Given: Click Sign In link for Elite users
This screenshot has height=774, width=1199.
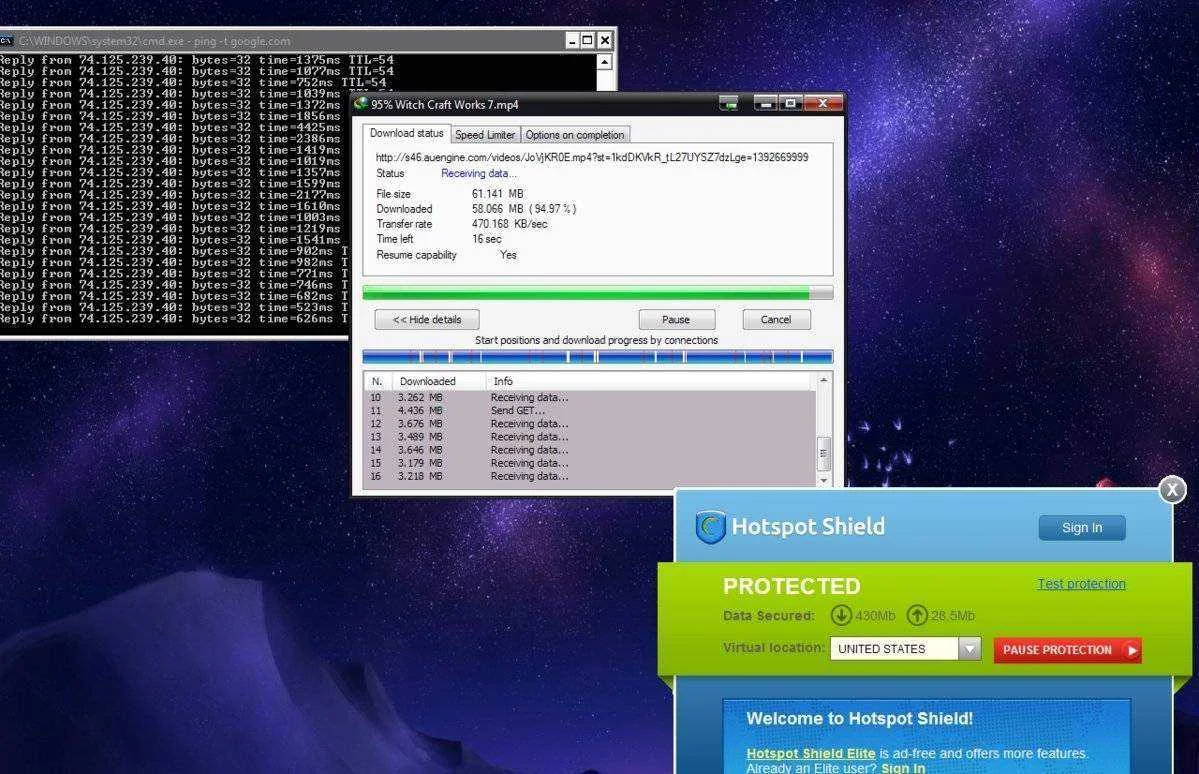Looking at the screenshot, I should tap(903, 768).
